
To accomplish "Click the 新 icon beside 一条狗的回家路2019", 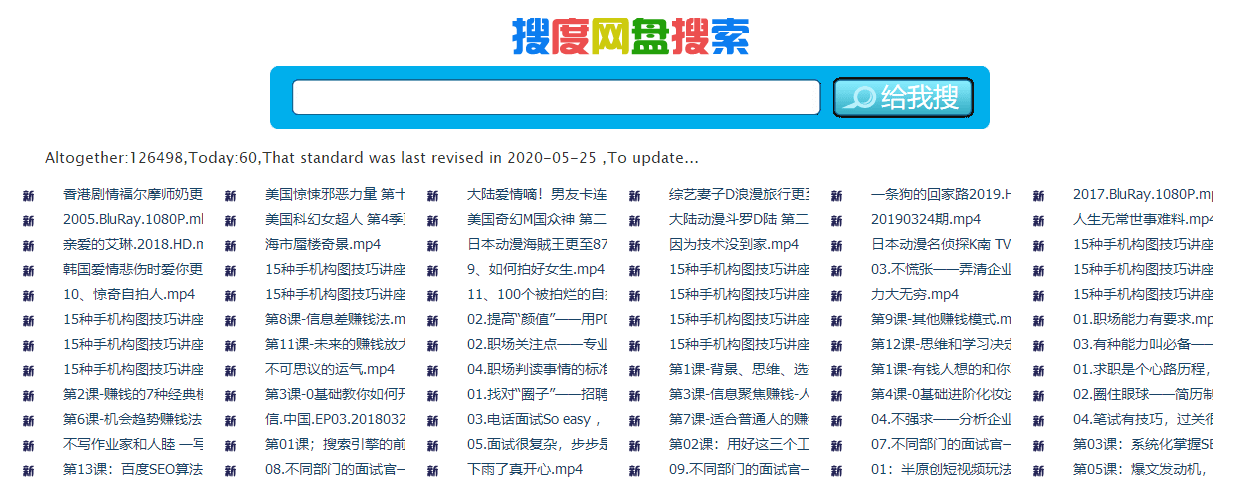I will [836, 195].
